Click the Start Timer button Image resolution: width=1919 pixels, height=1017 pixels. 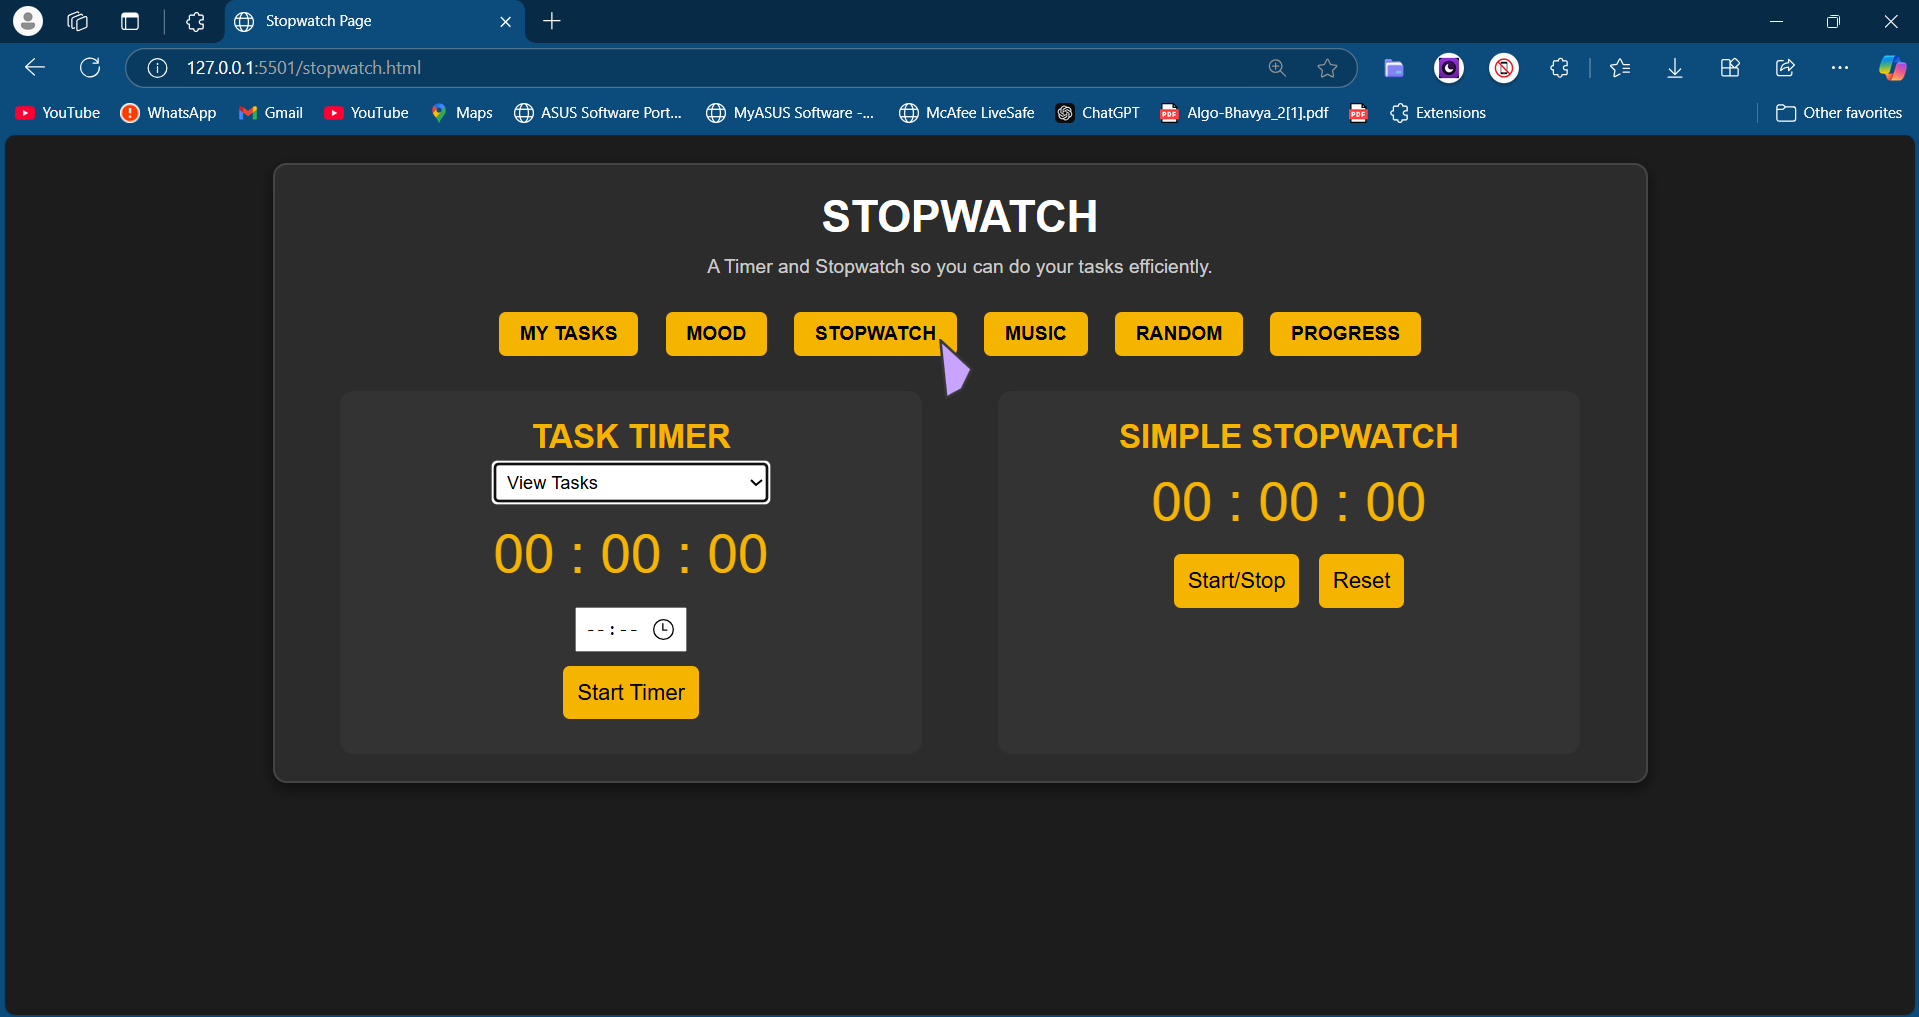(631, 692)
